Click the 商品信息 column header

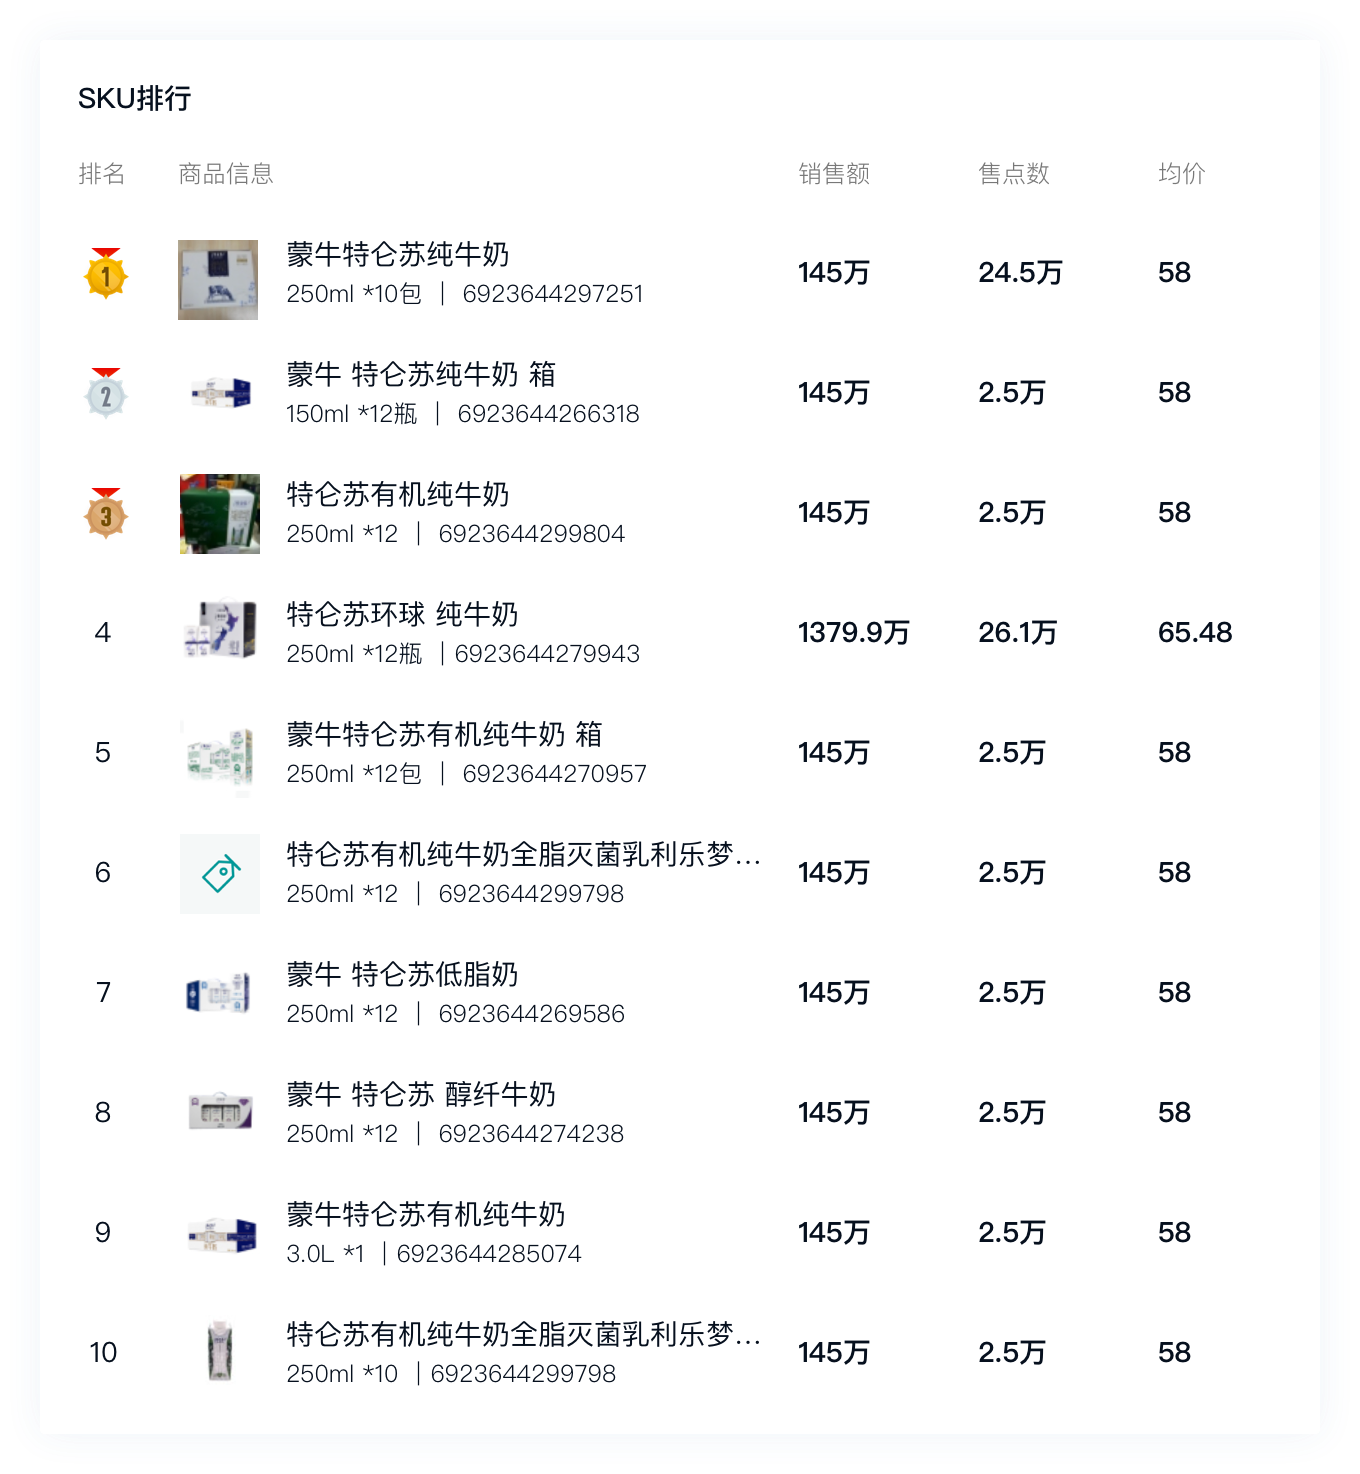point(226,174)
